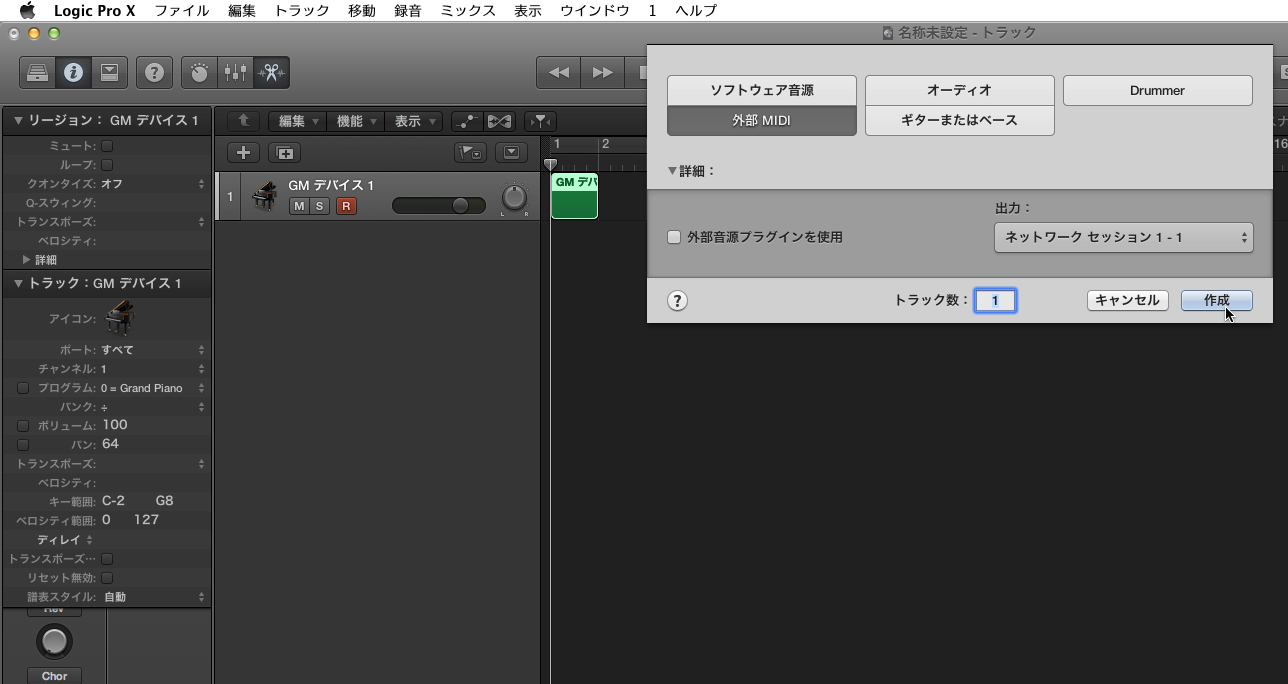Mute the GM デバイス 1 track
Image resolution: width=1288 pixels, height=684 pixels.
pyautogui.click(x=298, y=206)
